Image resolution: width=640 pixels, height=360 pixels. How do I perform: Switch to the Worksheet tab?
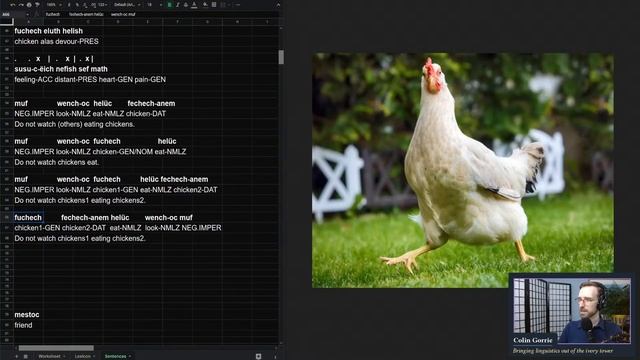point(49,356)
